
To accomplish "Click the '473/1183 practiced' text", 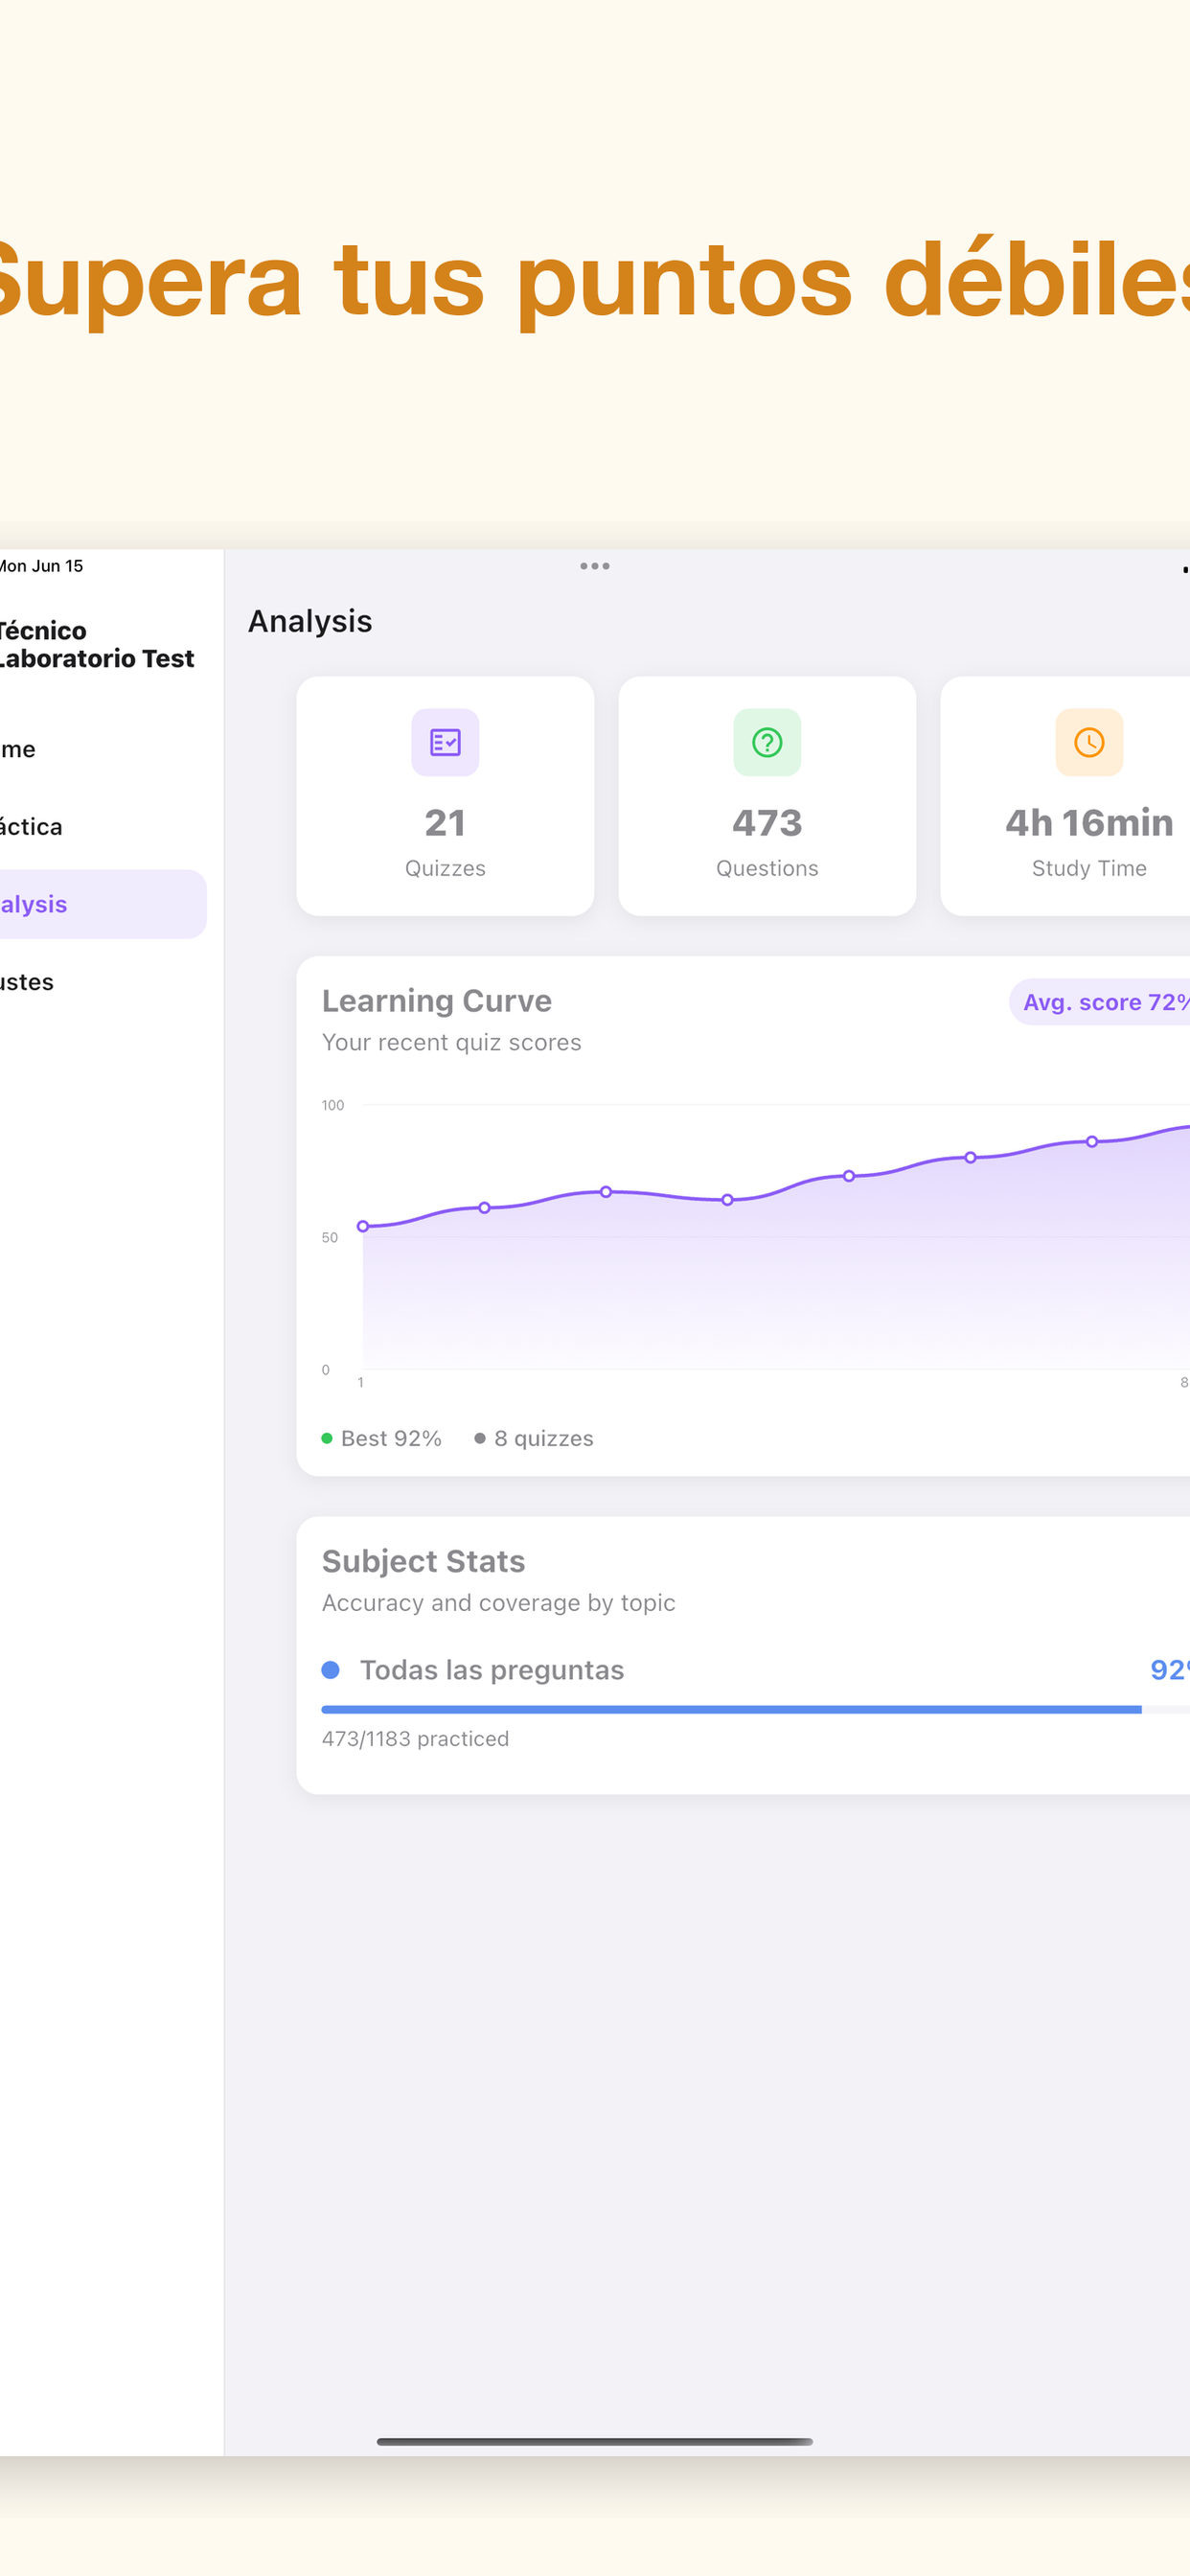I will (415, 1739).
